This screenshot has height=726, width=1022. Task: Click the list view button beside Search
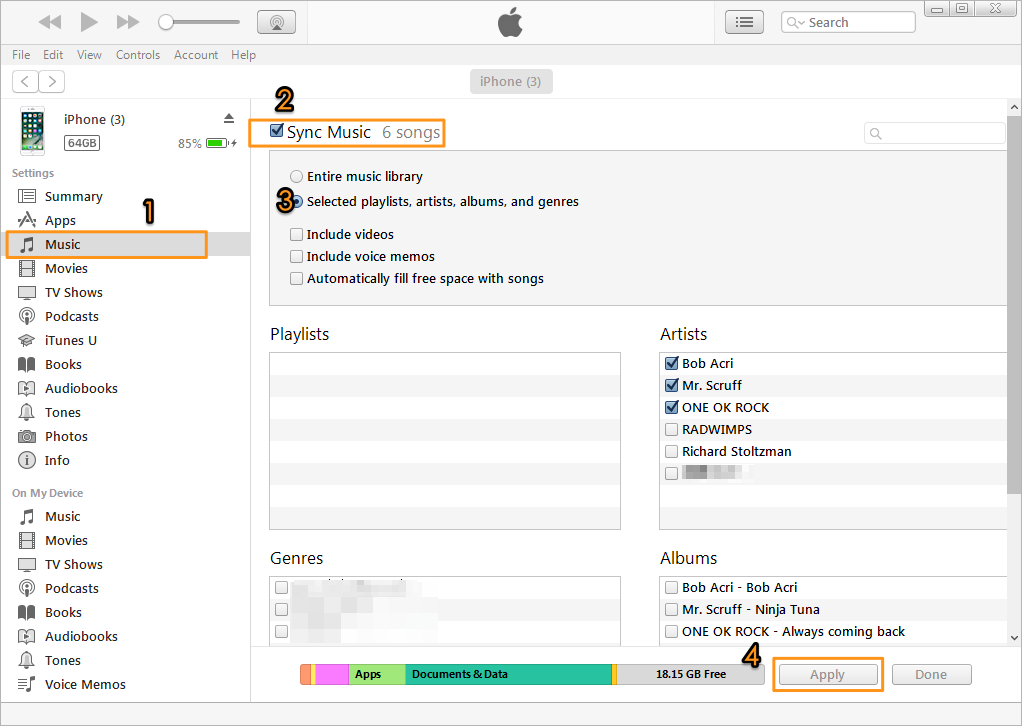[744, 22]
